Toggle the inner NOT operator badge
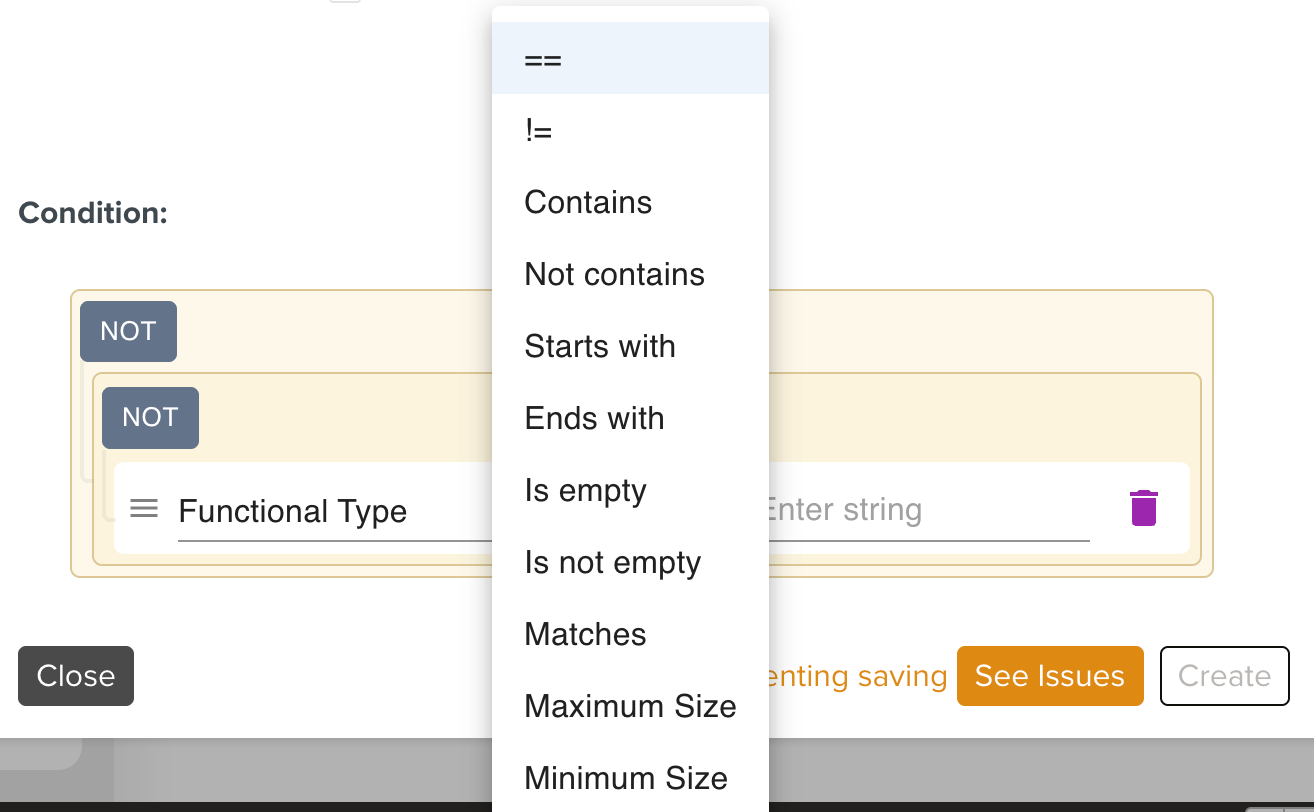The width and height of the screenshot is (1314, 812). click(x=150, y=418)
